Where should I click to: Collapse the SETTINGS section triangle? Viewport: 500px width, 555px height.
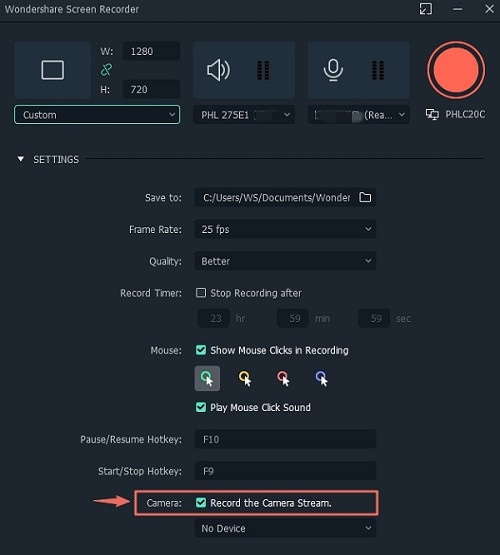(x=21, y=159)
